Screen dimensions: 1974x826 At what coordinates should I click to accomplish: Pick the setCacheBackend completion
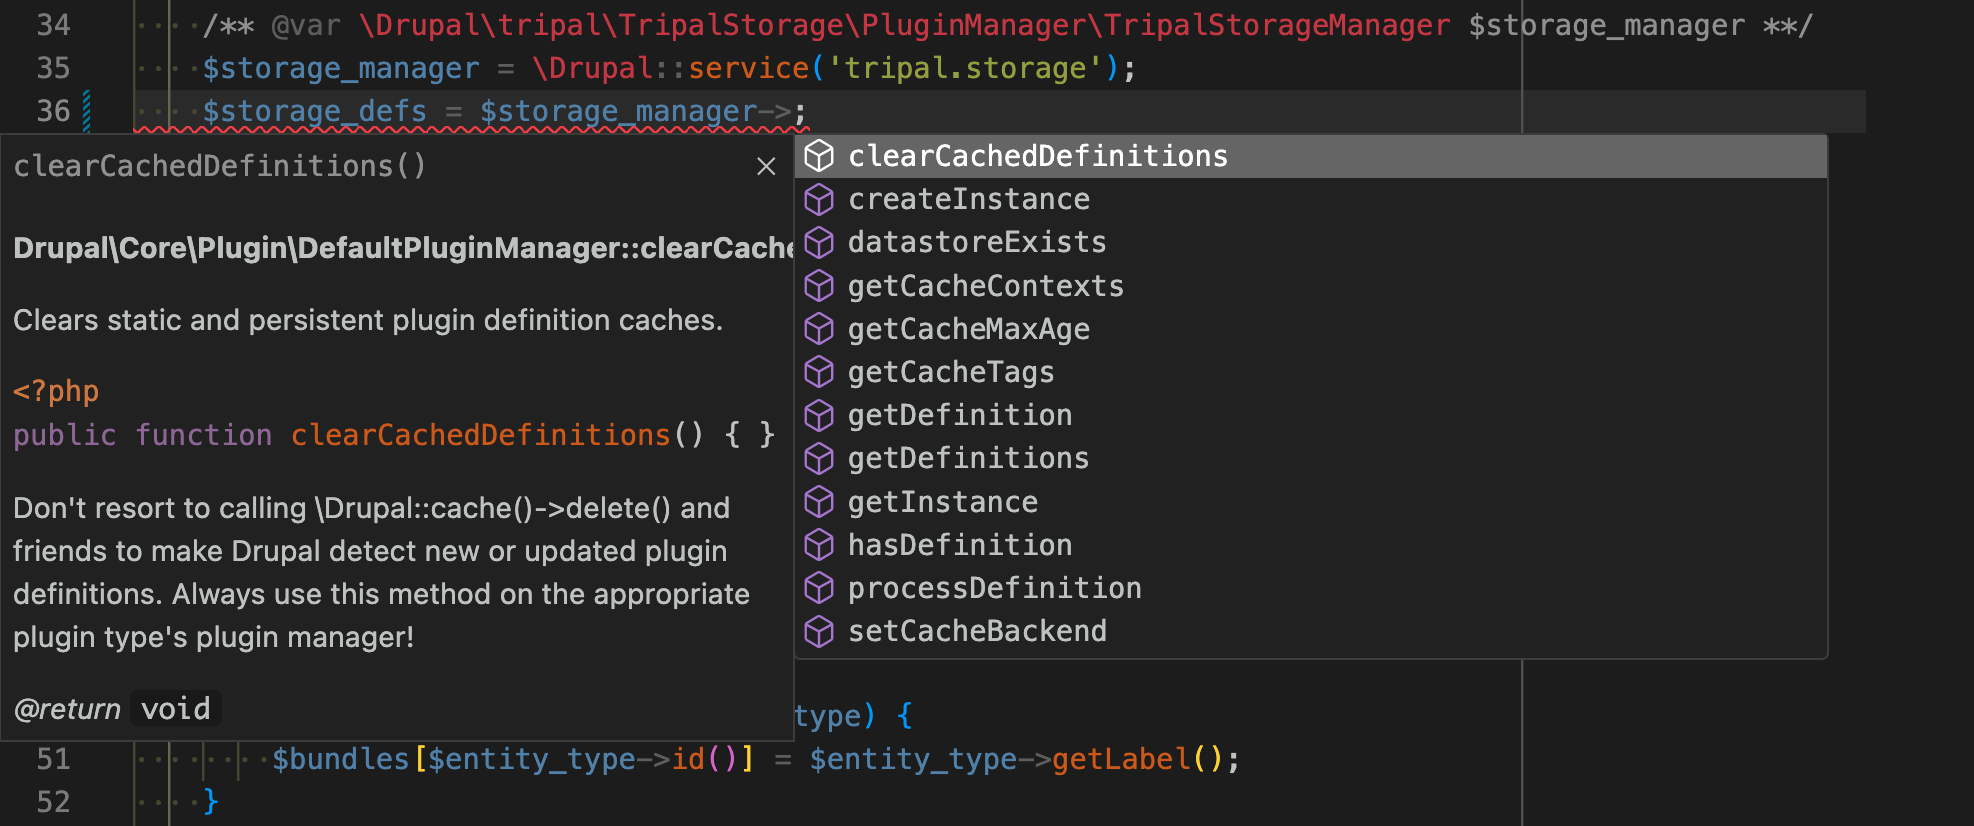point(1311,631)
